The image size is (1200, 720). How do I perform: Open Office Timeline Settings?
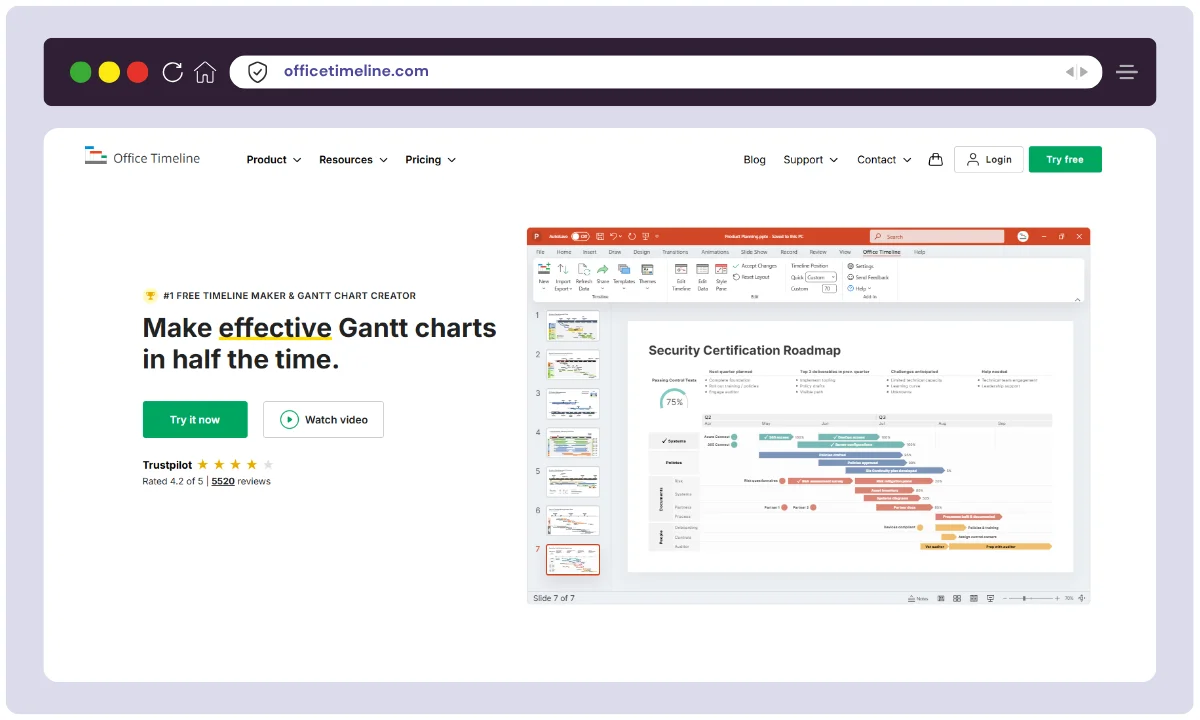point(858,266)
